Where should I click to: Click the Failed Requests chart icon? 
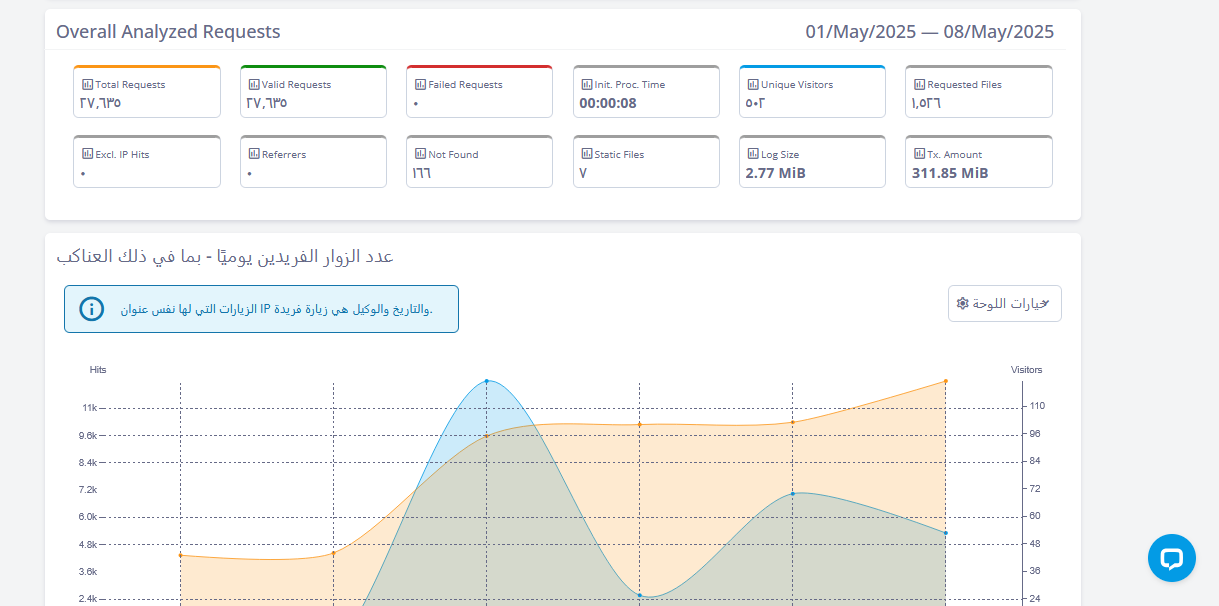click(x=420, y=85)
